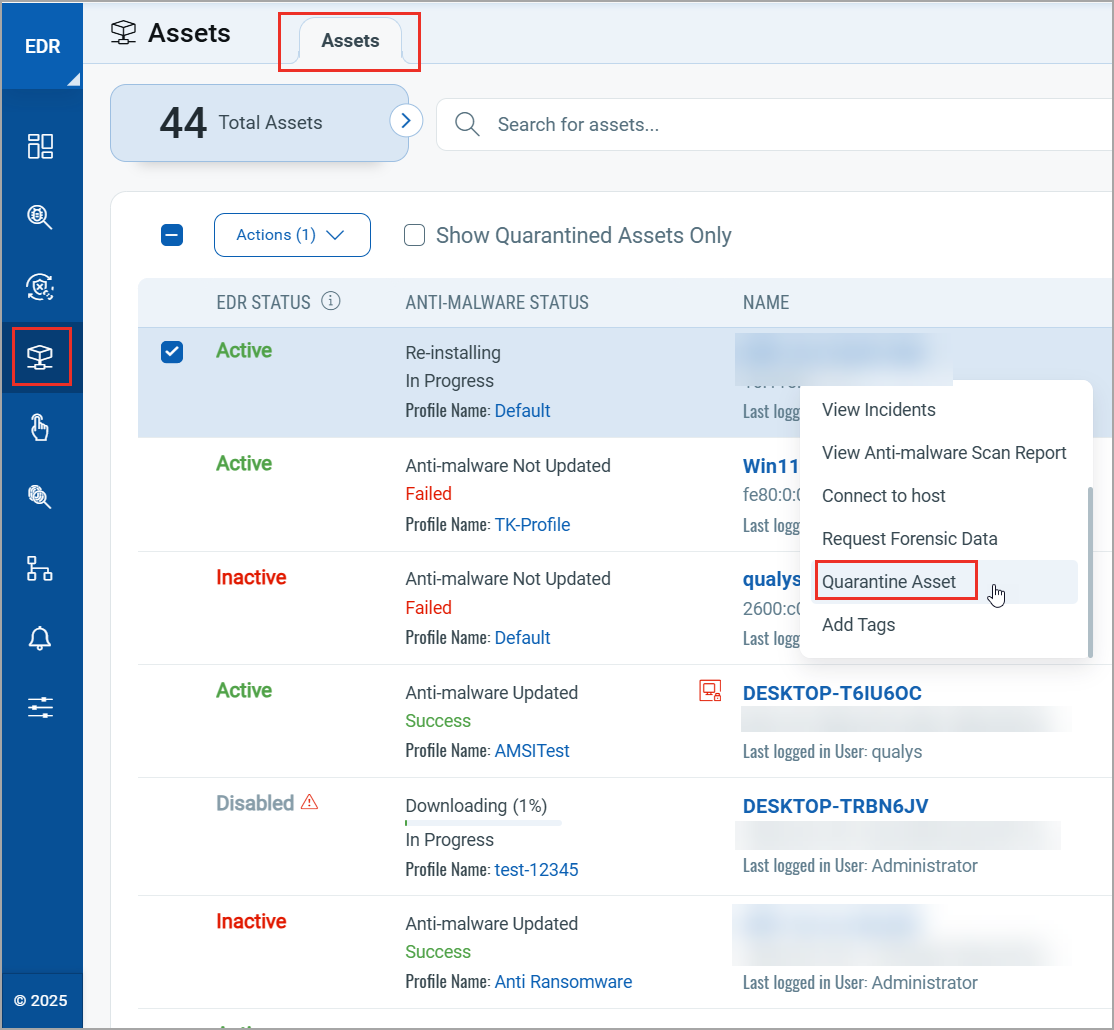Expand the Actions (1) dropdown

[x=292, y=234]
